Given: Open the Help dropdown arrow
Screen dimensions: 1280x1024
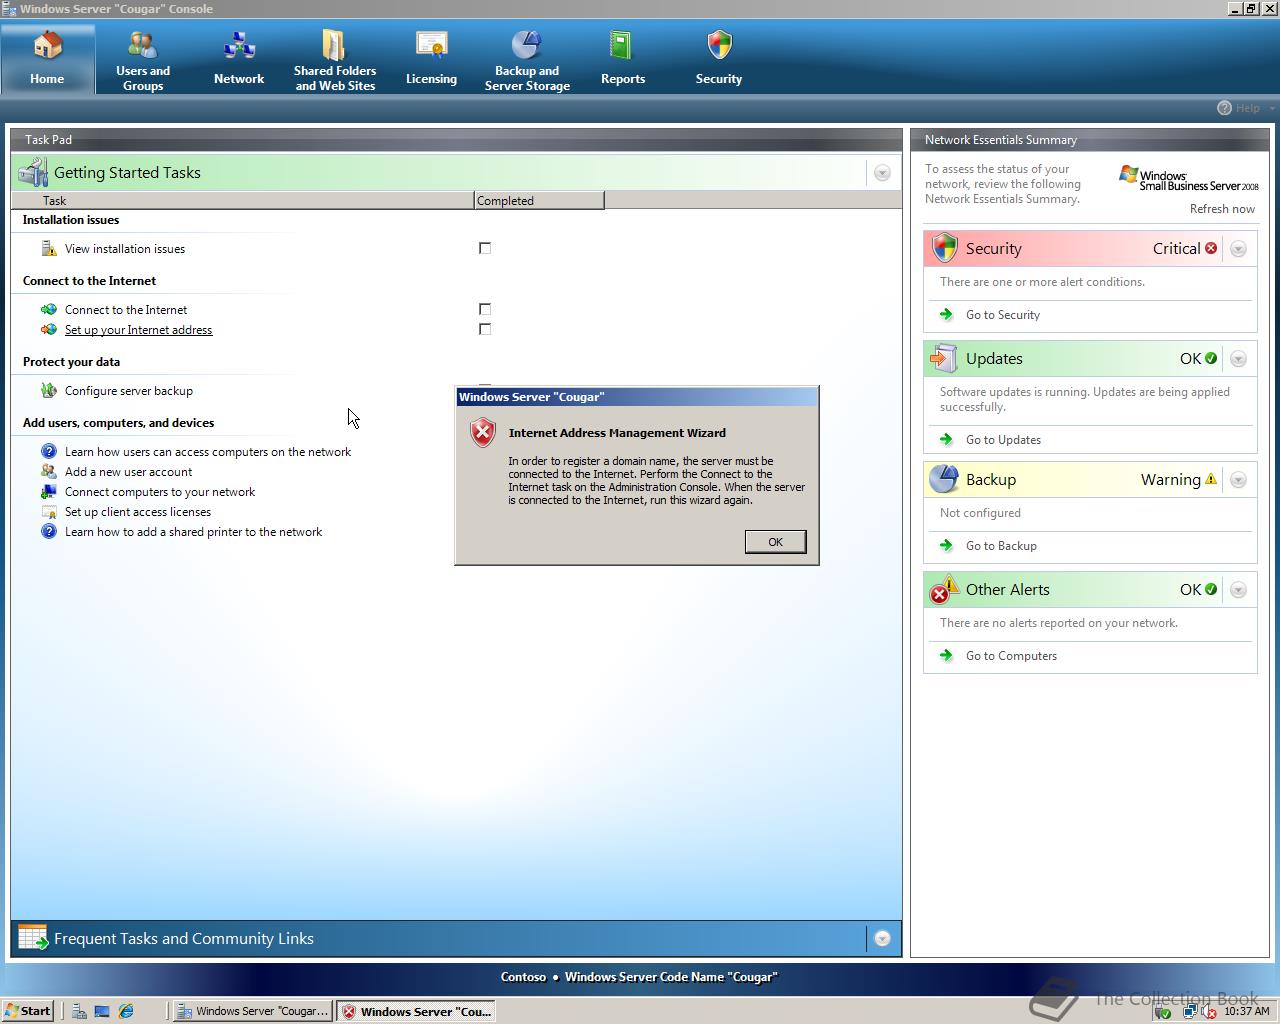Looking at the screenshot, I should pyautogui.click(x=1272, y=108).
